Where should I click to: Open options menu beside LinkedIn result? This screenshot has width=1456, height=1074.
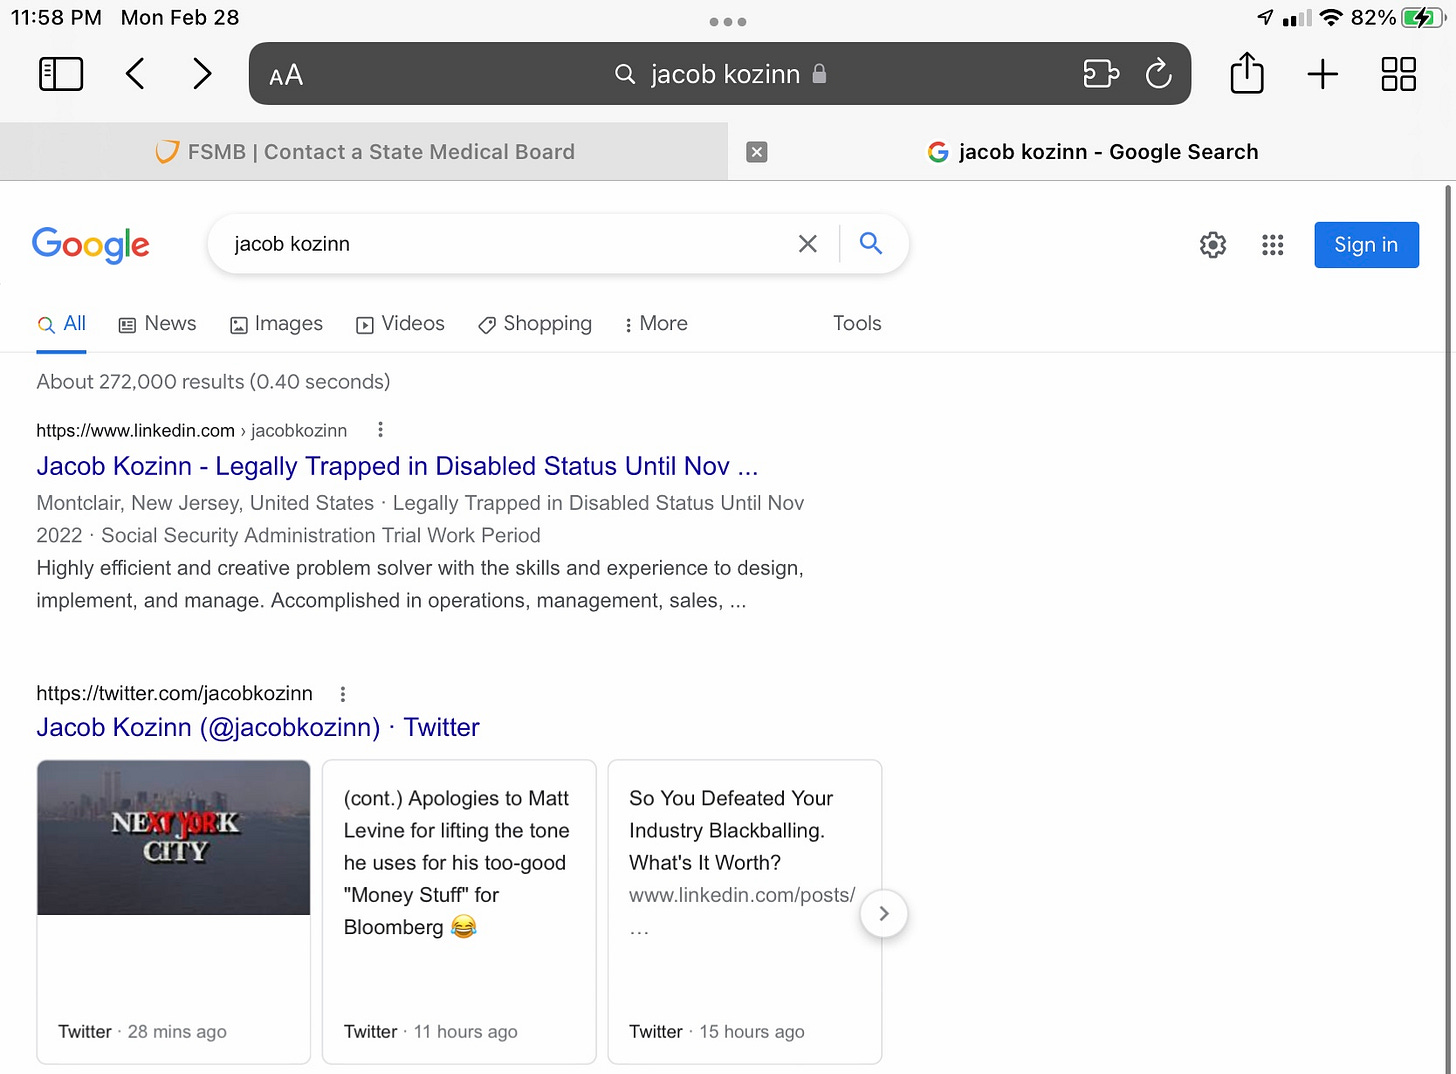[x=380, y=430]
